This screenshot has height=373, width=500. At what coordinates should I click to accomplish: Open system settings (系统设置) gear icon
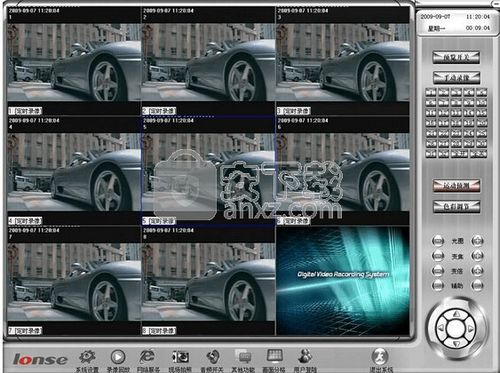(87, 357)
